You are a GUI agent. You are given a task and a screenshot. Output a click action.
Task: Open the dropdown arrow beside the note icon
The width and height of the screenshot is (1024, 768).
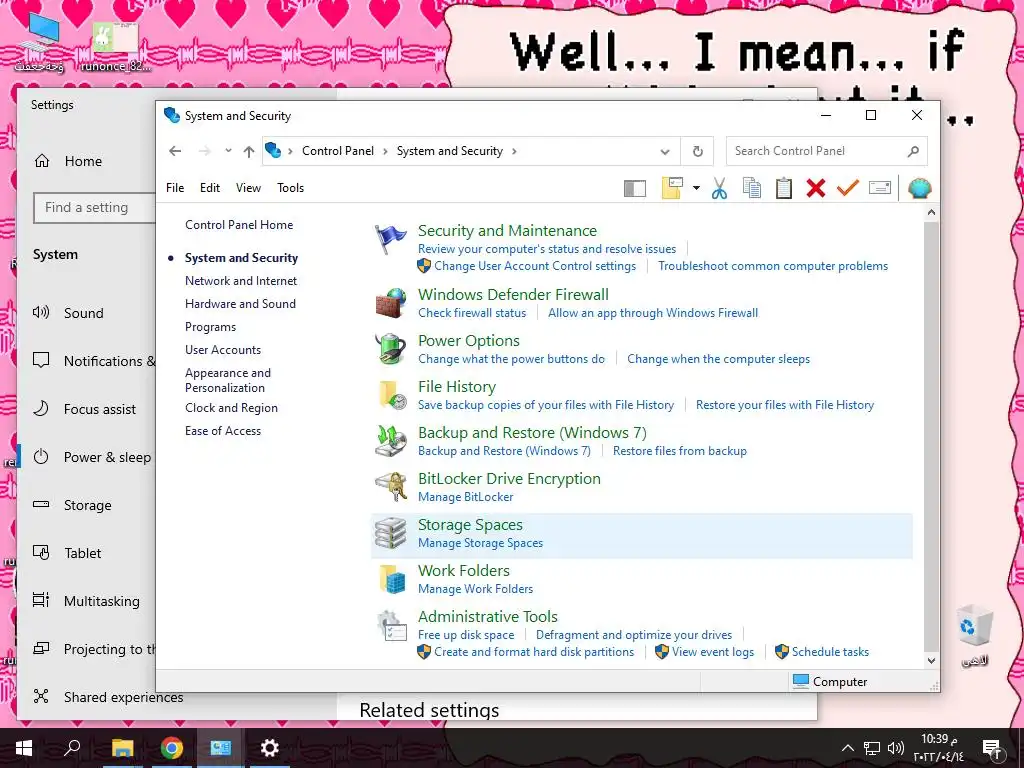click(696, 189)
